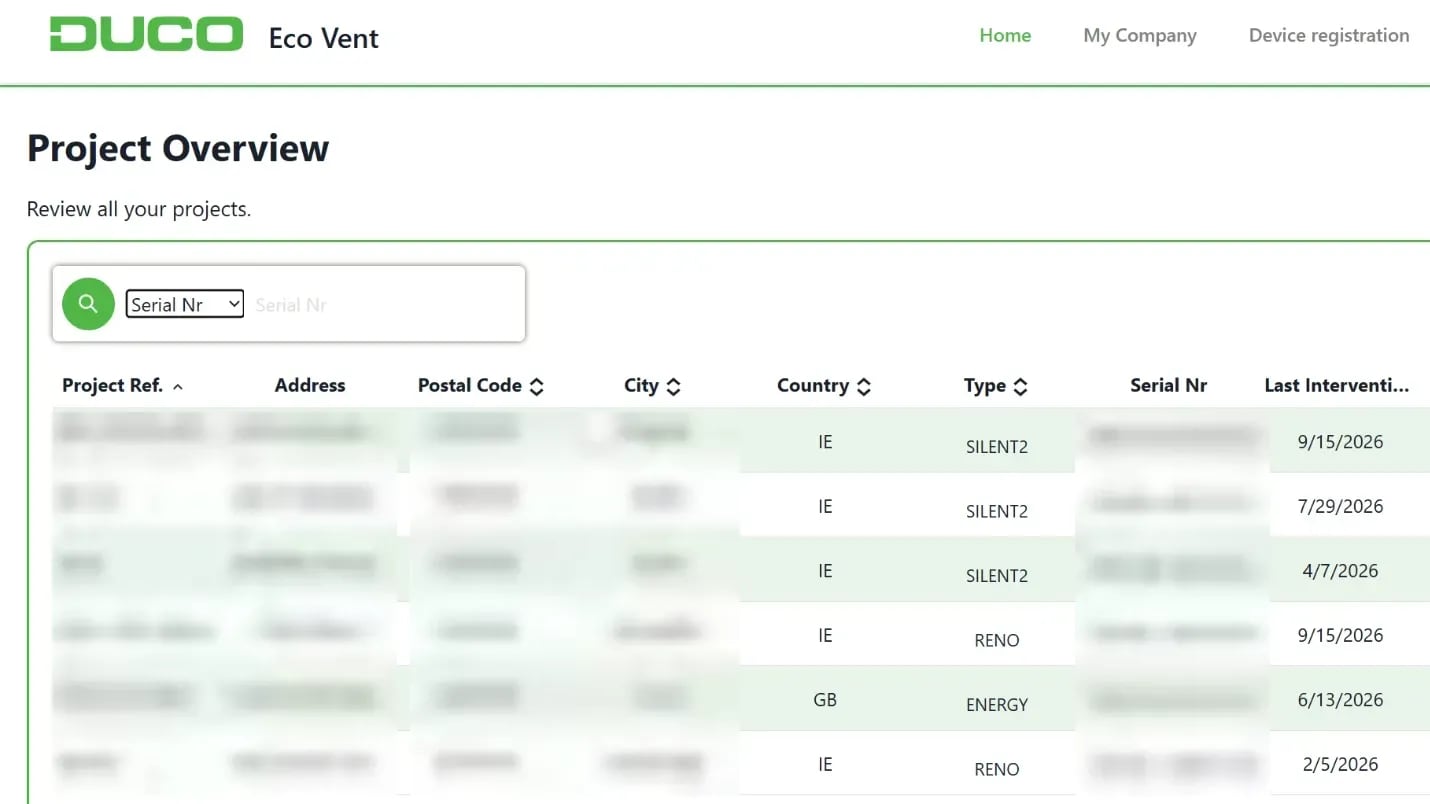This screenshot has height=804, width=1430.
Task: Open the My Company menu item
Action: (1140, 35)
